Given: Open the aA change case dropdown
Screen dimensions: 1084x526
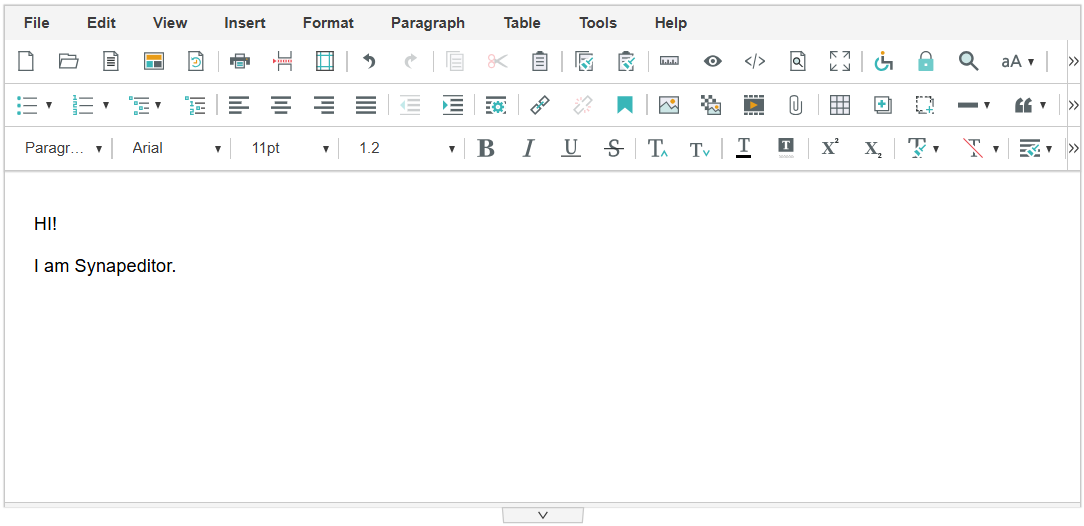Looking at the screenshot, I should click(x=1018, y=62).
